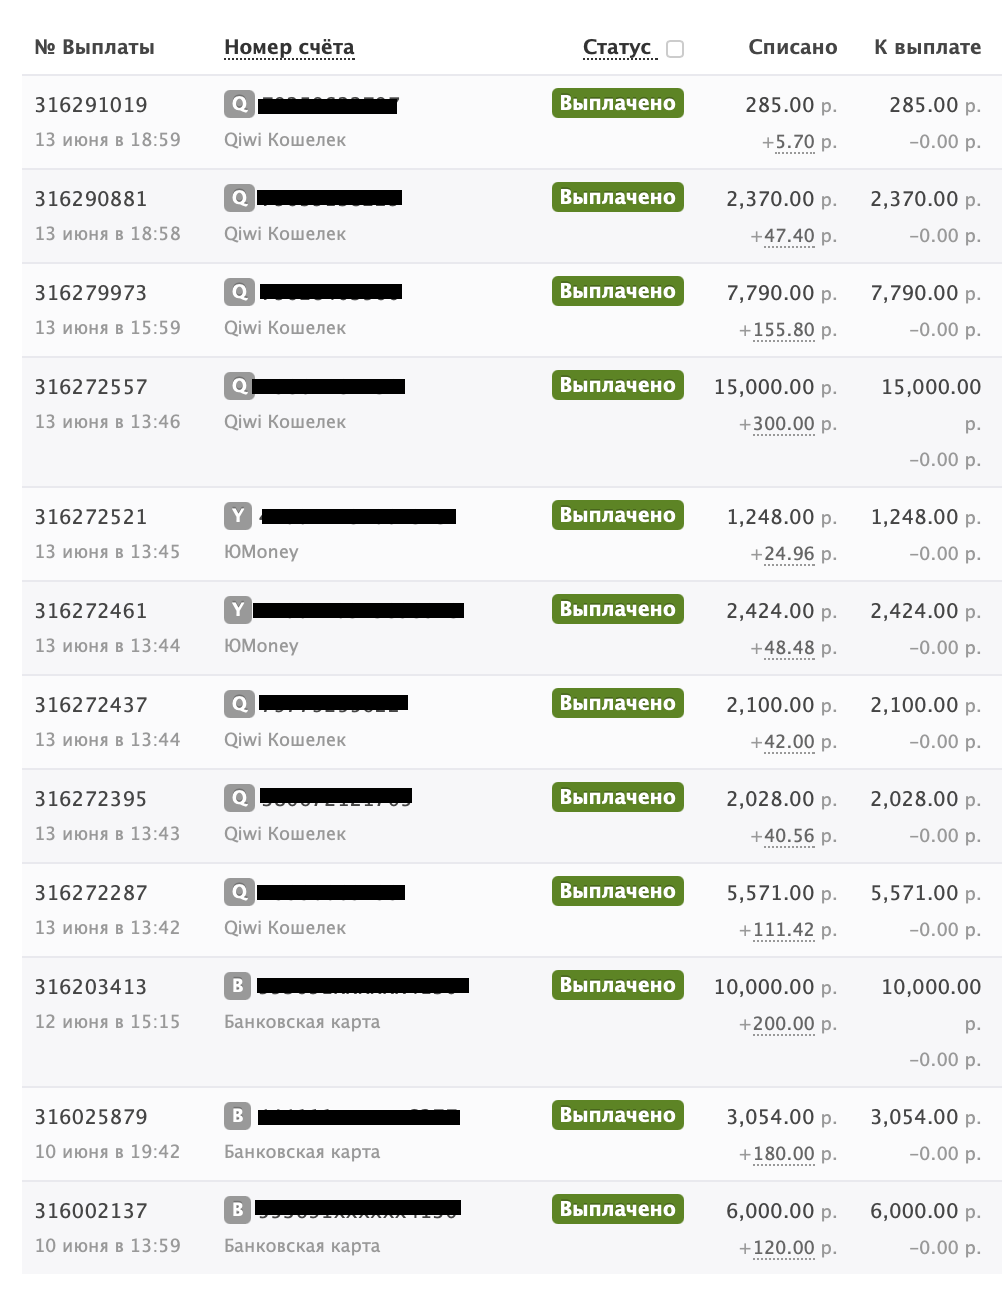This screenshot has height=1290, width=1002.
Task: Click Qiwi icon on payout 316290881
Action: click(x=239, y=198)
